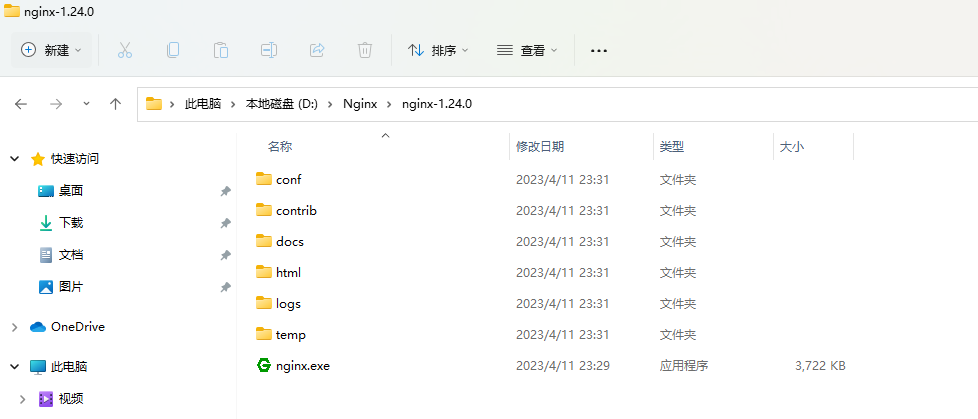The image size is (978, 419).
Task: Select OneDrive in the sidebar
Action: pos(78,327)
